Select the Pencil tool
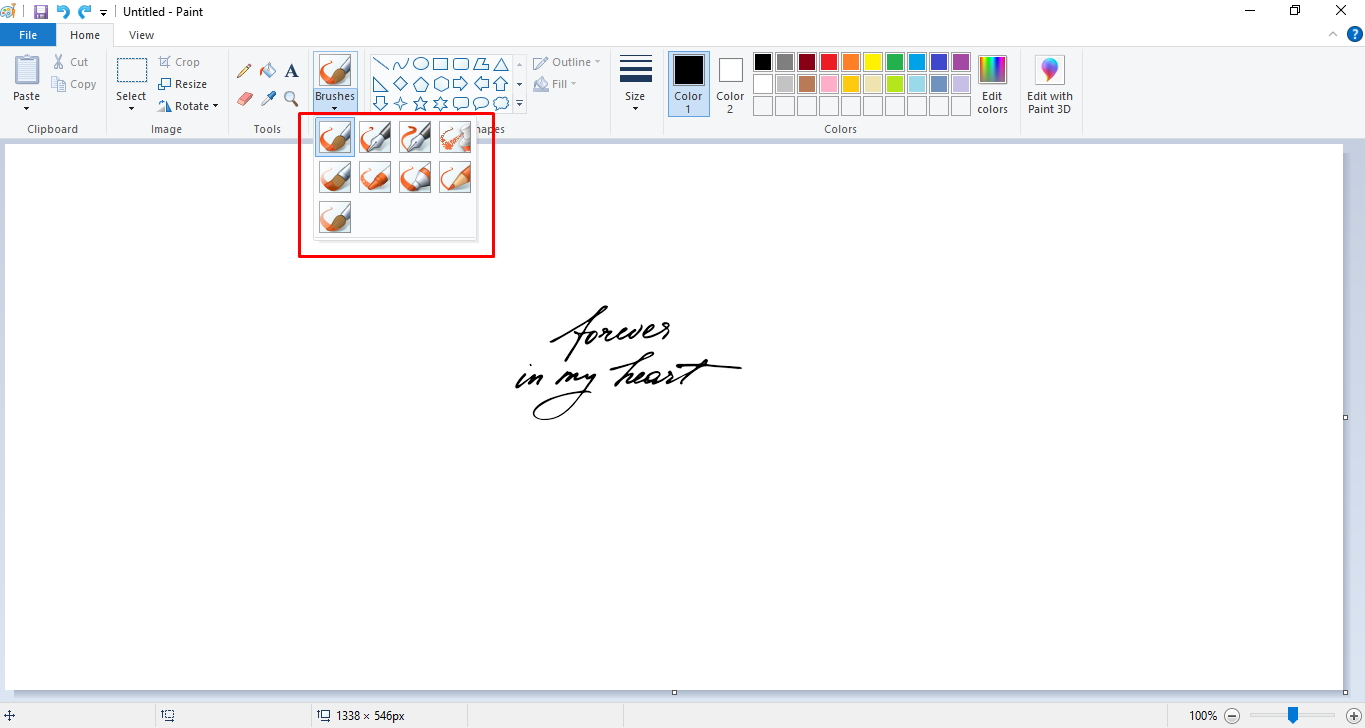Image resolution: width=1365 pixels, height=728 pixels. (x=244, y=70)
